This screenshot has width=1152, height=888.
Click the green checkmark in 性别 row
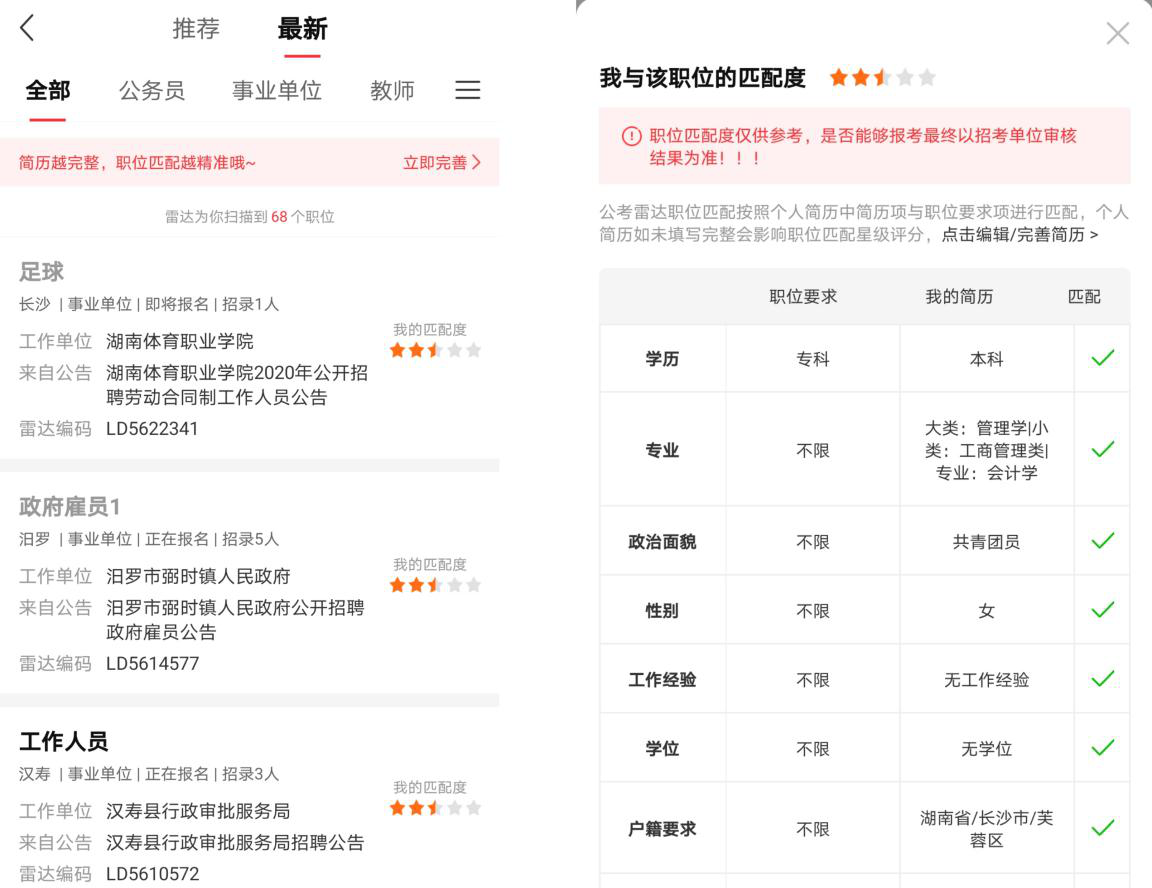(1102, 610)
